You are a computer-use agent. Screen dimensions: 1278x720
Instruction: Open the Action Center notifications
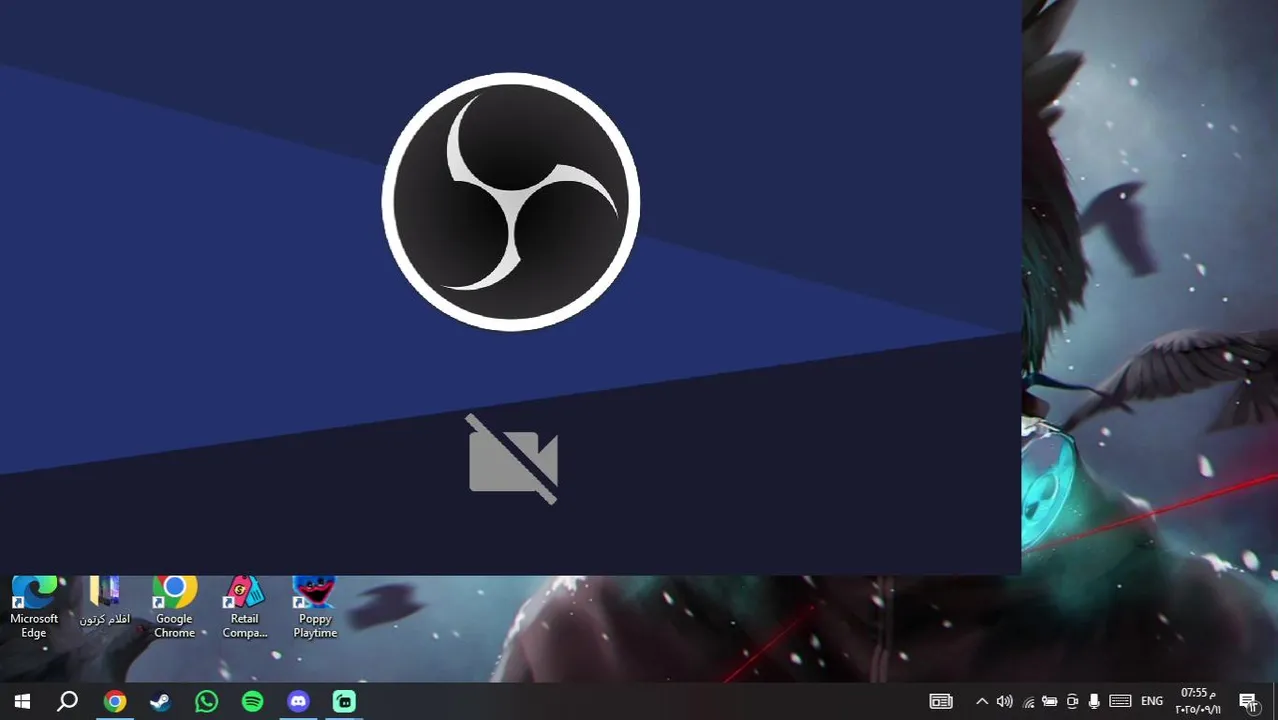coord(1248,702)
